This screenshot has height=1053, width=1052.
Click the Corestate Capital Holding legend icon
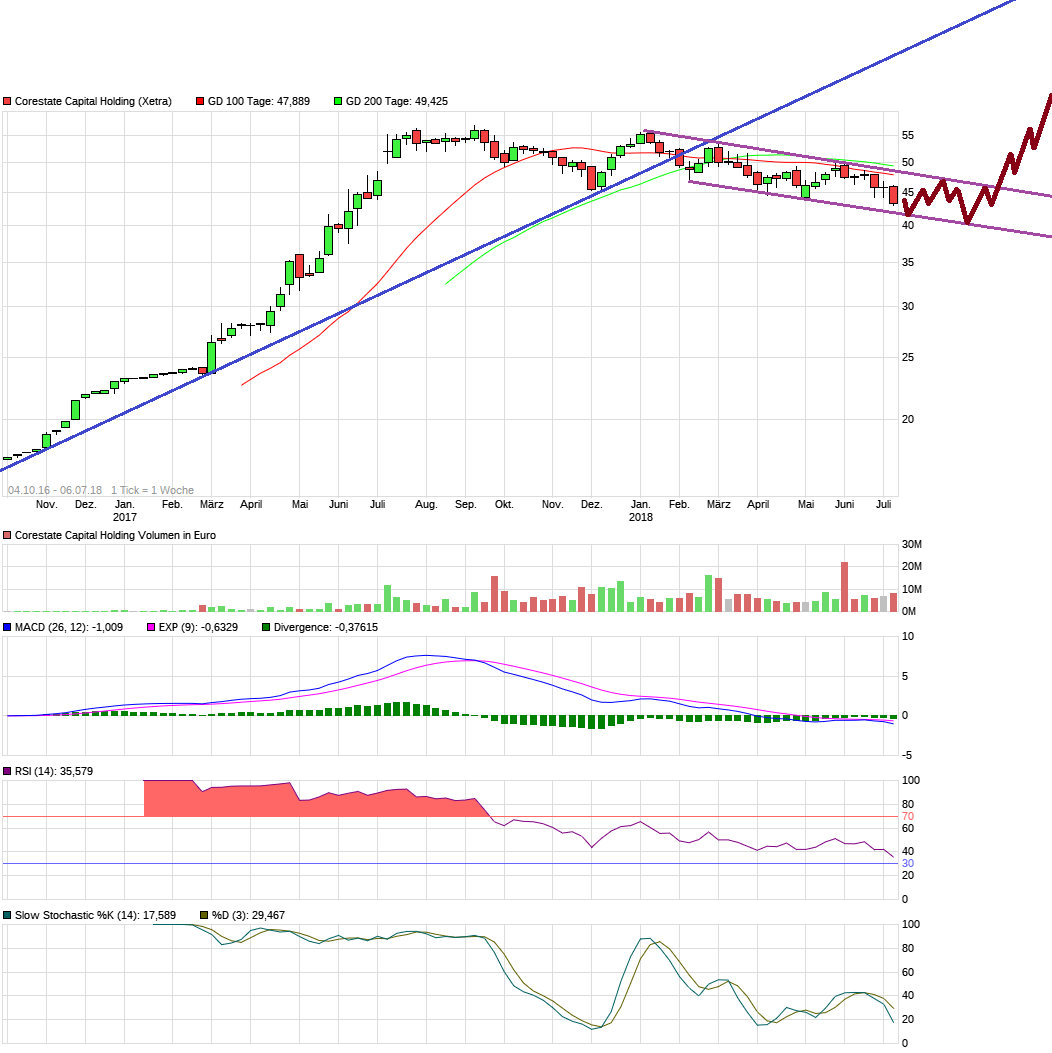[8, 101]
